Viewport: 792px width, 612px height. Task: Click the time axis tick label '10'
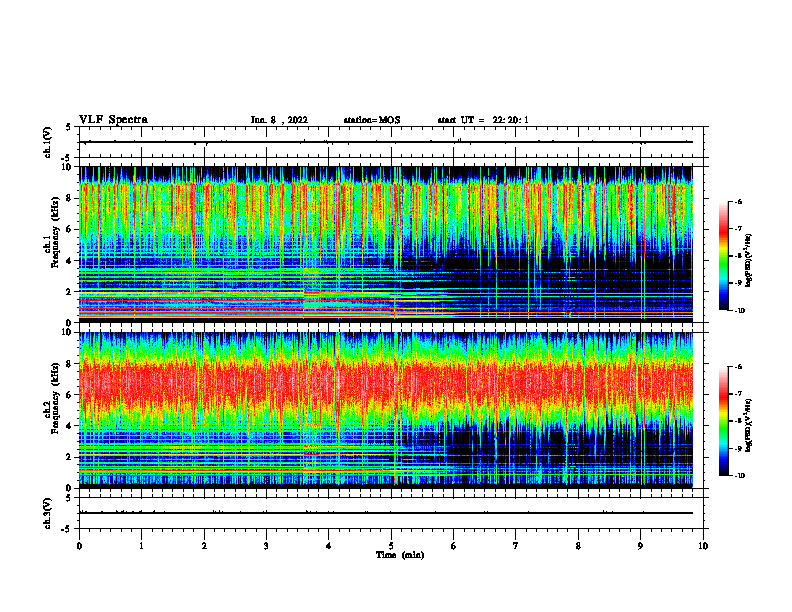pyautogui.click(x=703, y=546)
